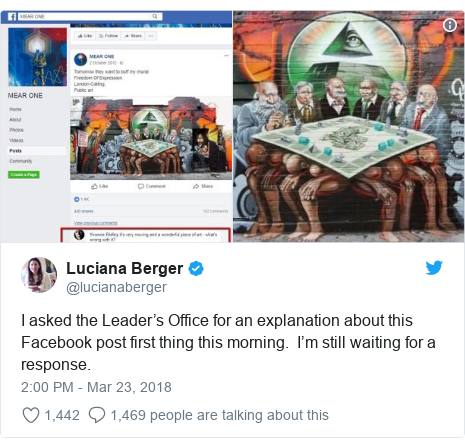The image size is (465, 448).
Task: Open '1,469 people are talking about this'
Action: pyautogui.click(x=220, y=415)
